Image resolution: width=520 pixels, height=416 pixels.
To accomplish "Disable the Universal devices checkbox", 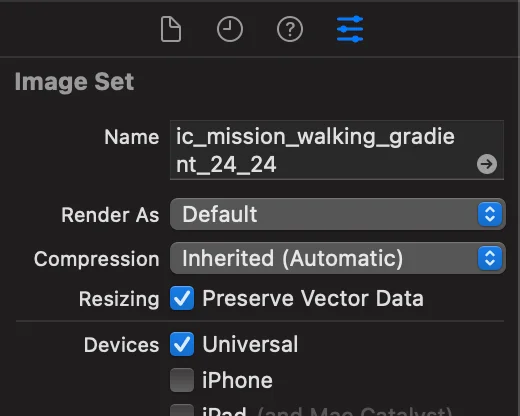I will click(x=182, y=344).
